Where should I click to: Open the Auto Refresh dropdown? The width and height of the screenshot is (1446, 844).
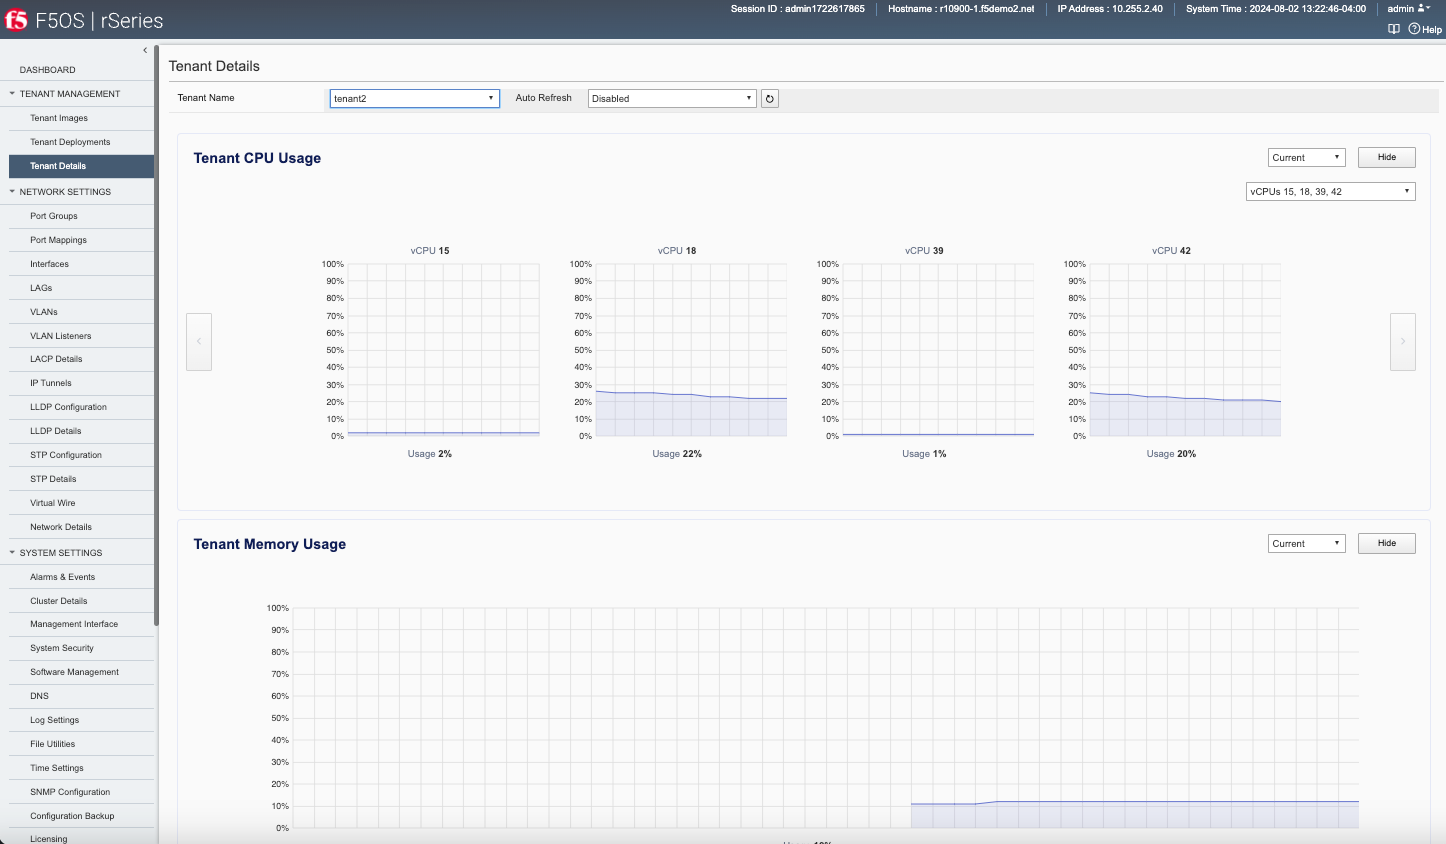672,98
